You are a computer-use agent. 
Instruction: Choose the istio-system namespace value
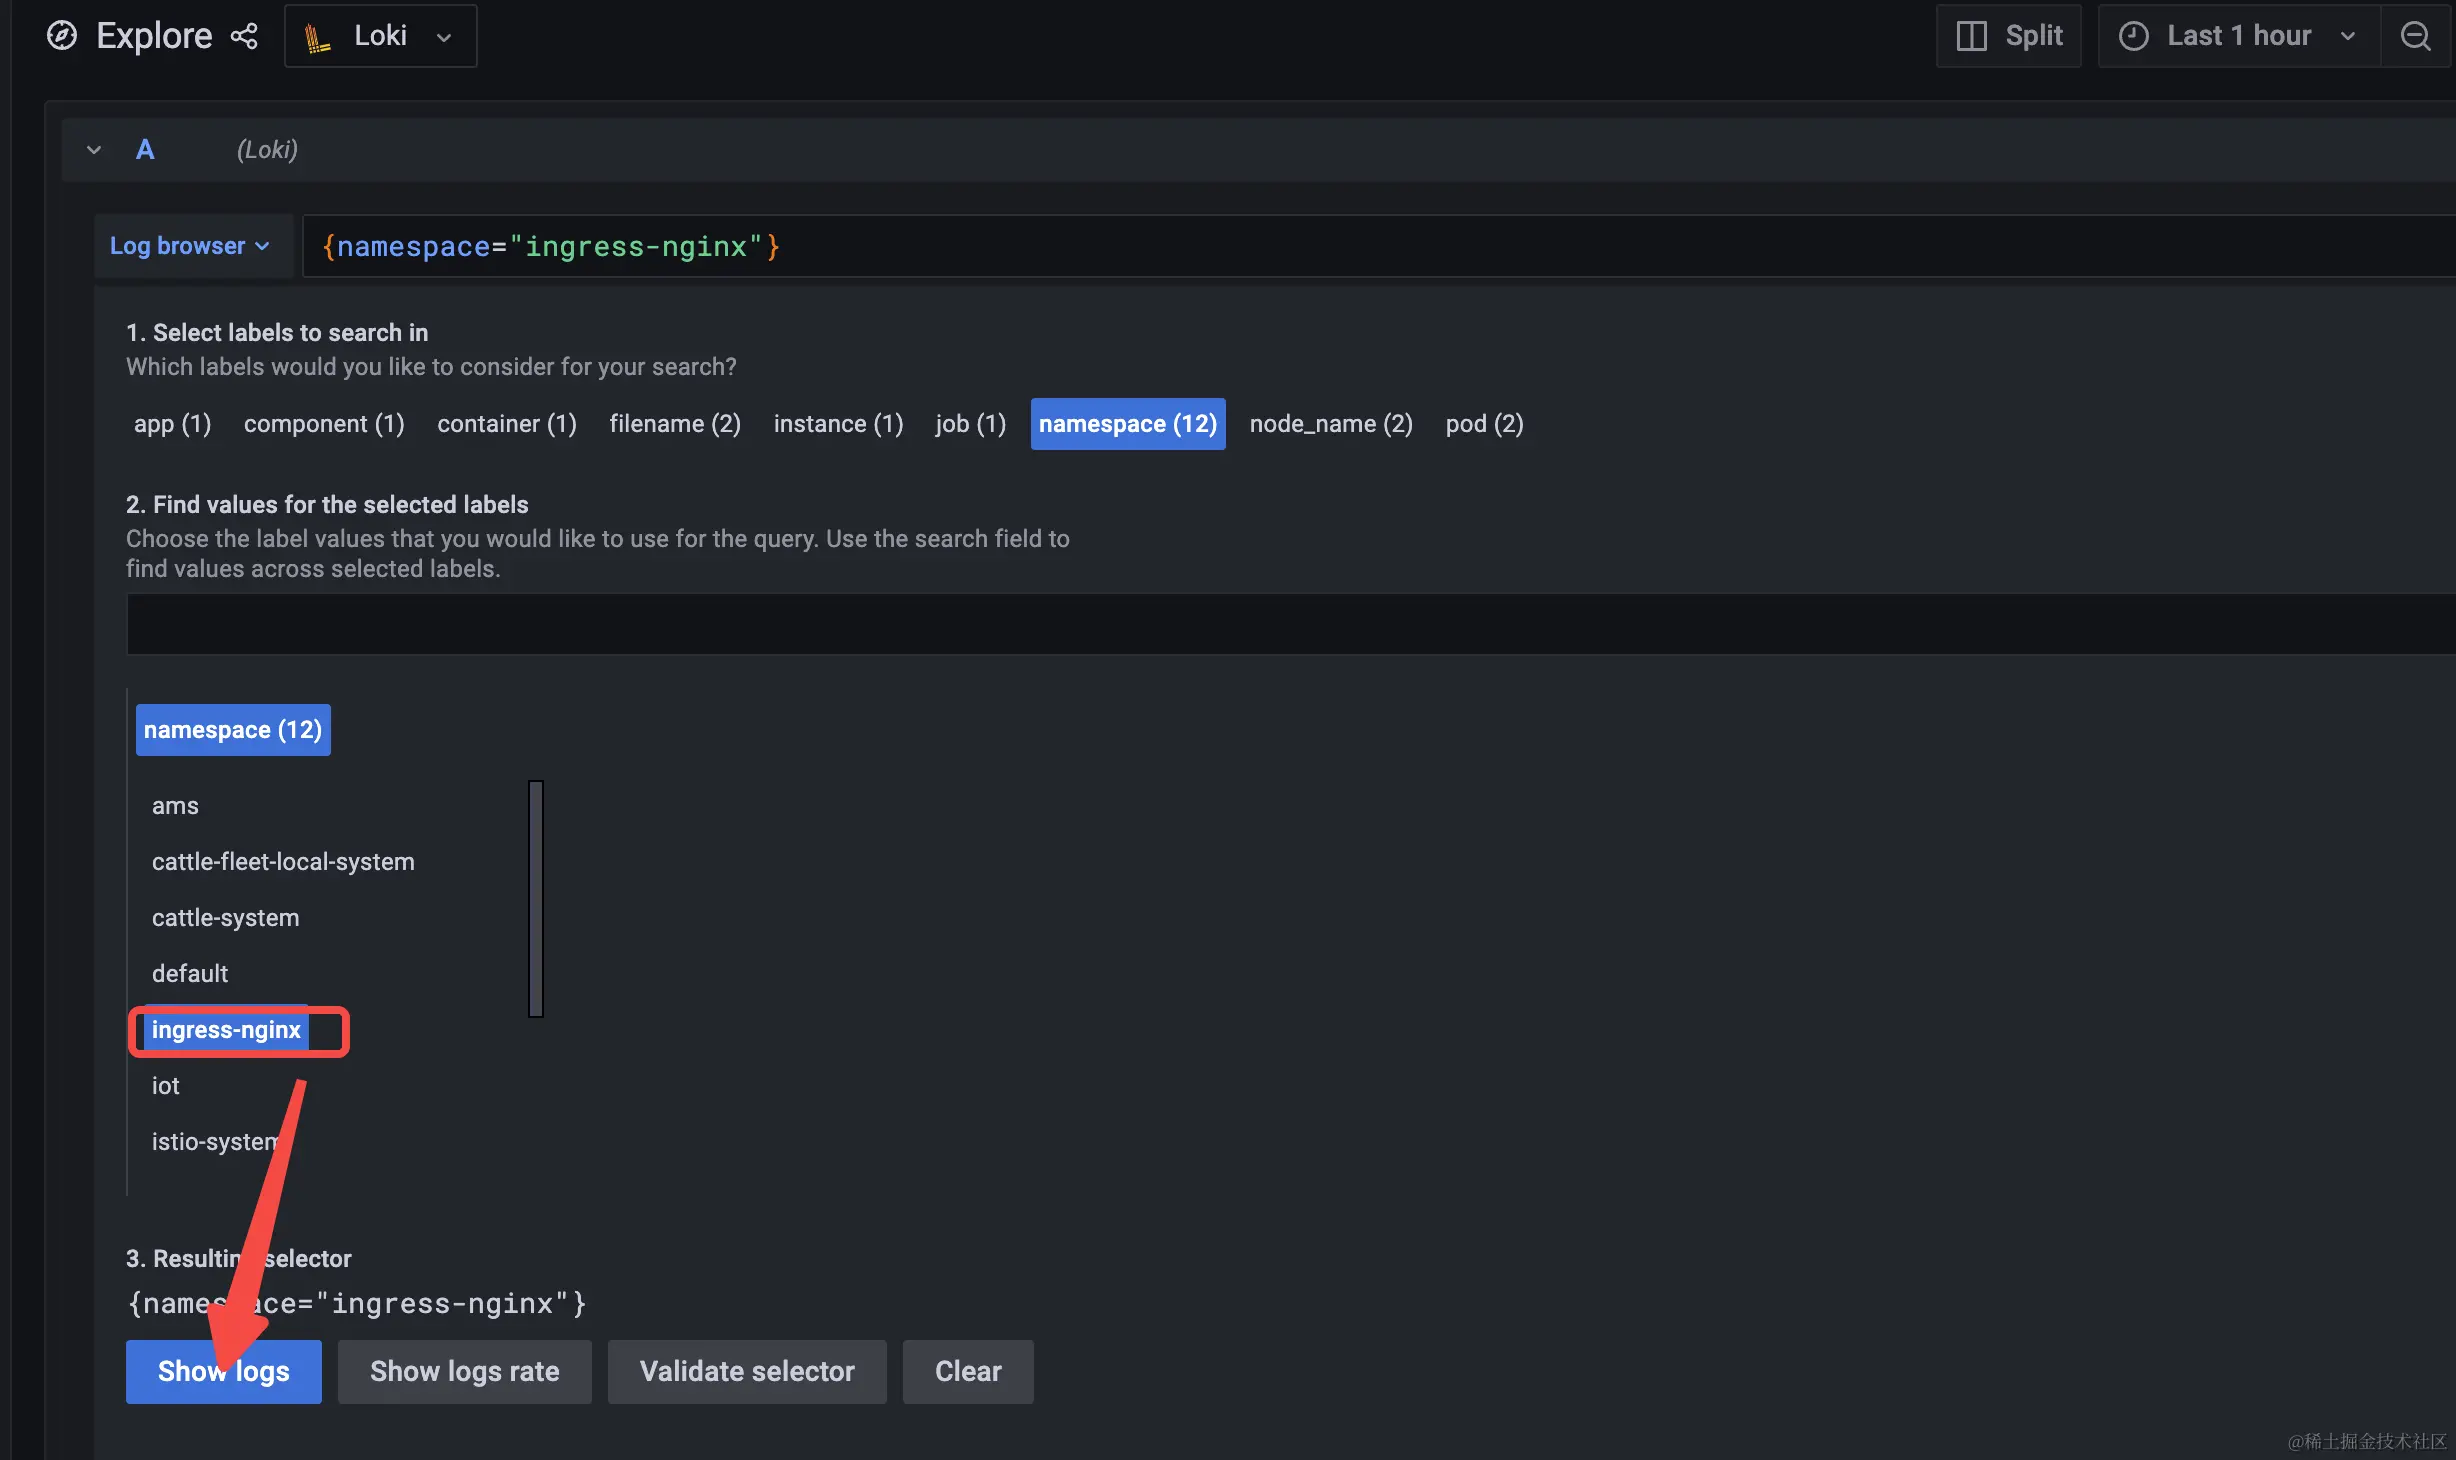tap(215, 1142)
